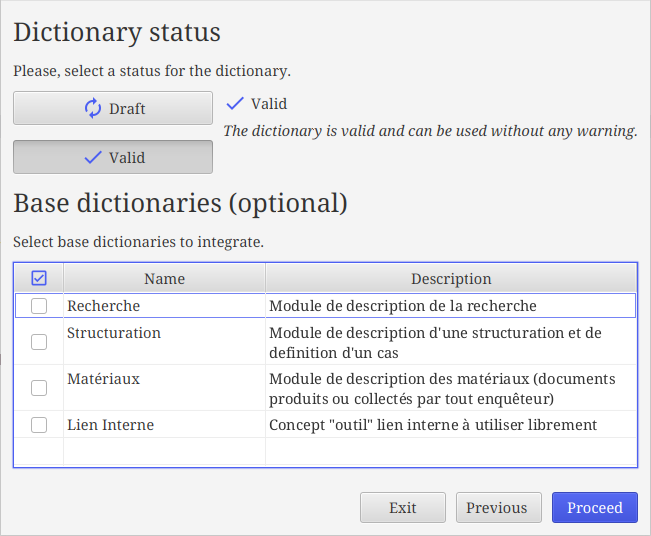
Task: Select the Lien Interne name cell
Action: (x=164, y=425)
